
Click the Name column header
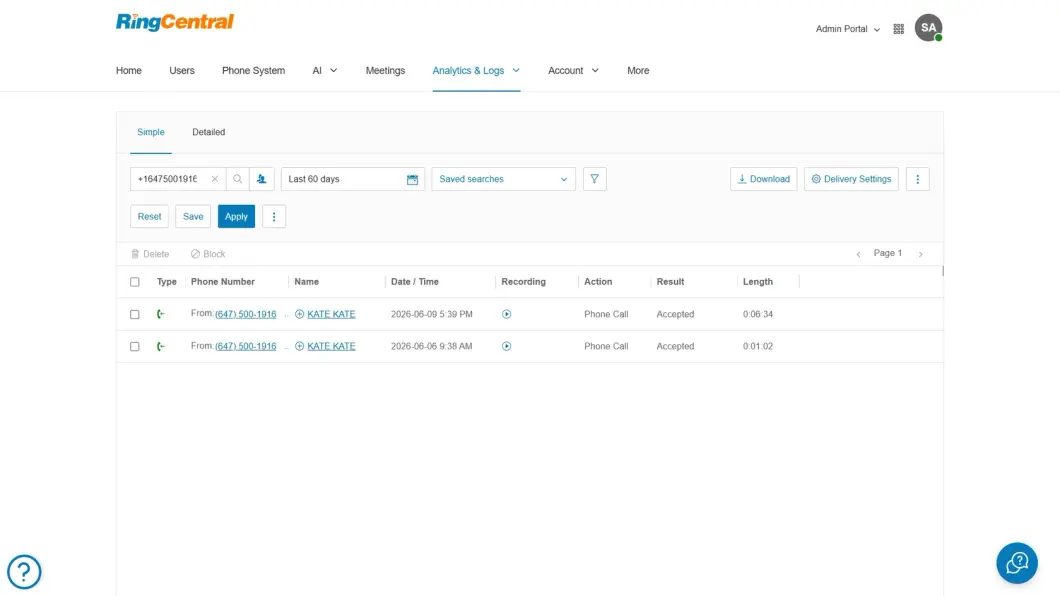pyautogui.click(x=306, y=282)
